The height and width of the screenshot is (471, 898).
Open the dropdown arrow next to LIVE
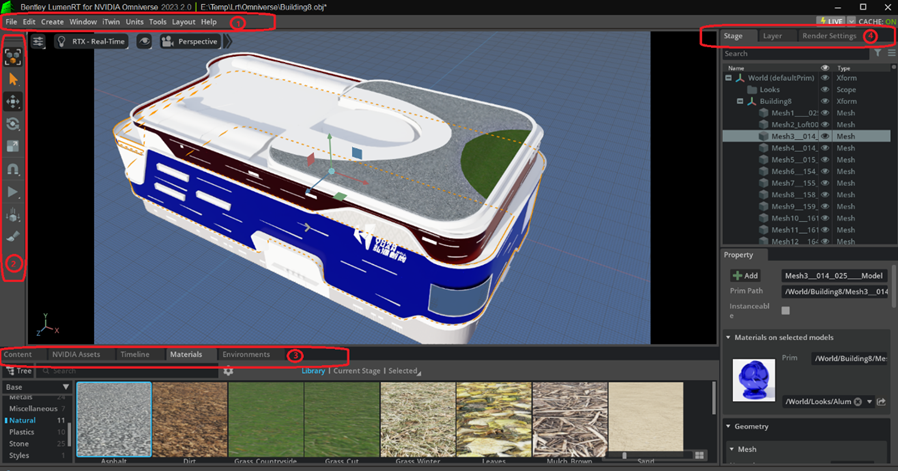(x=851, y=21)
